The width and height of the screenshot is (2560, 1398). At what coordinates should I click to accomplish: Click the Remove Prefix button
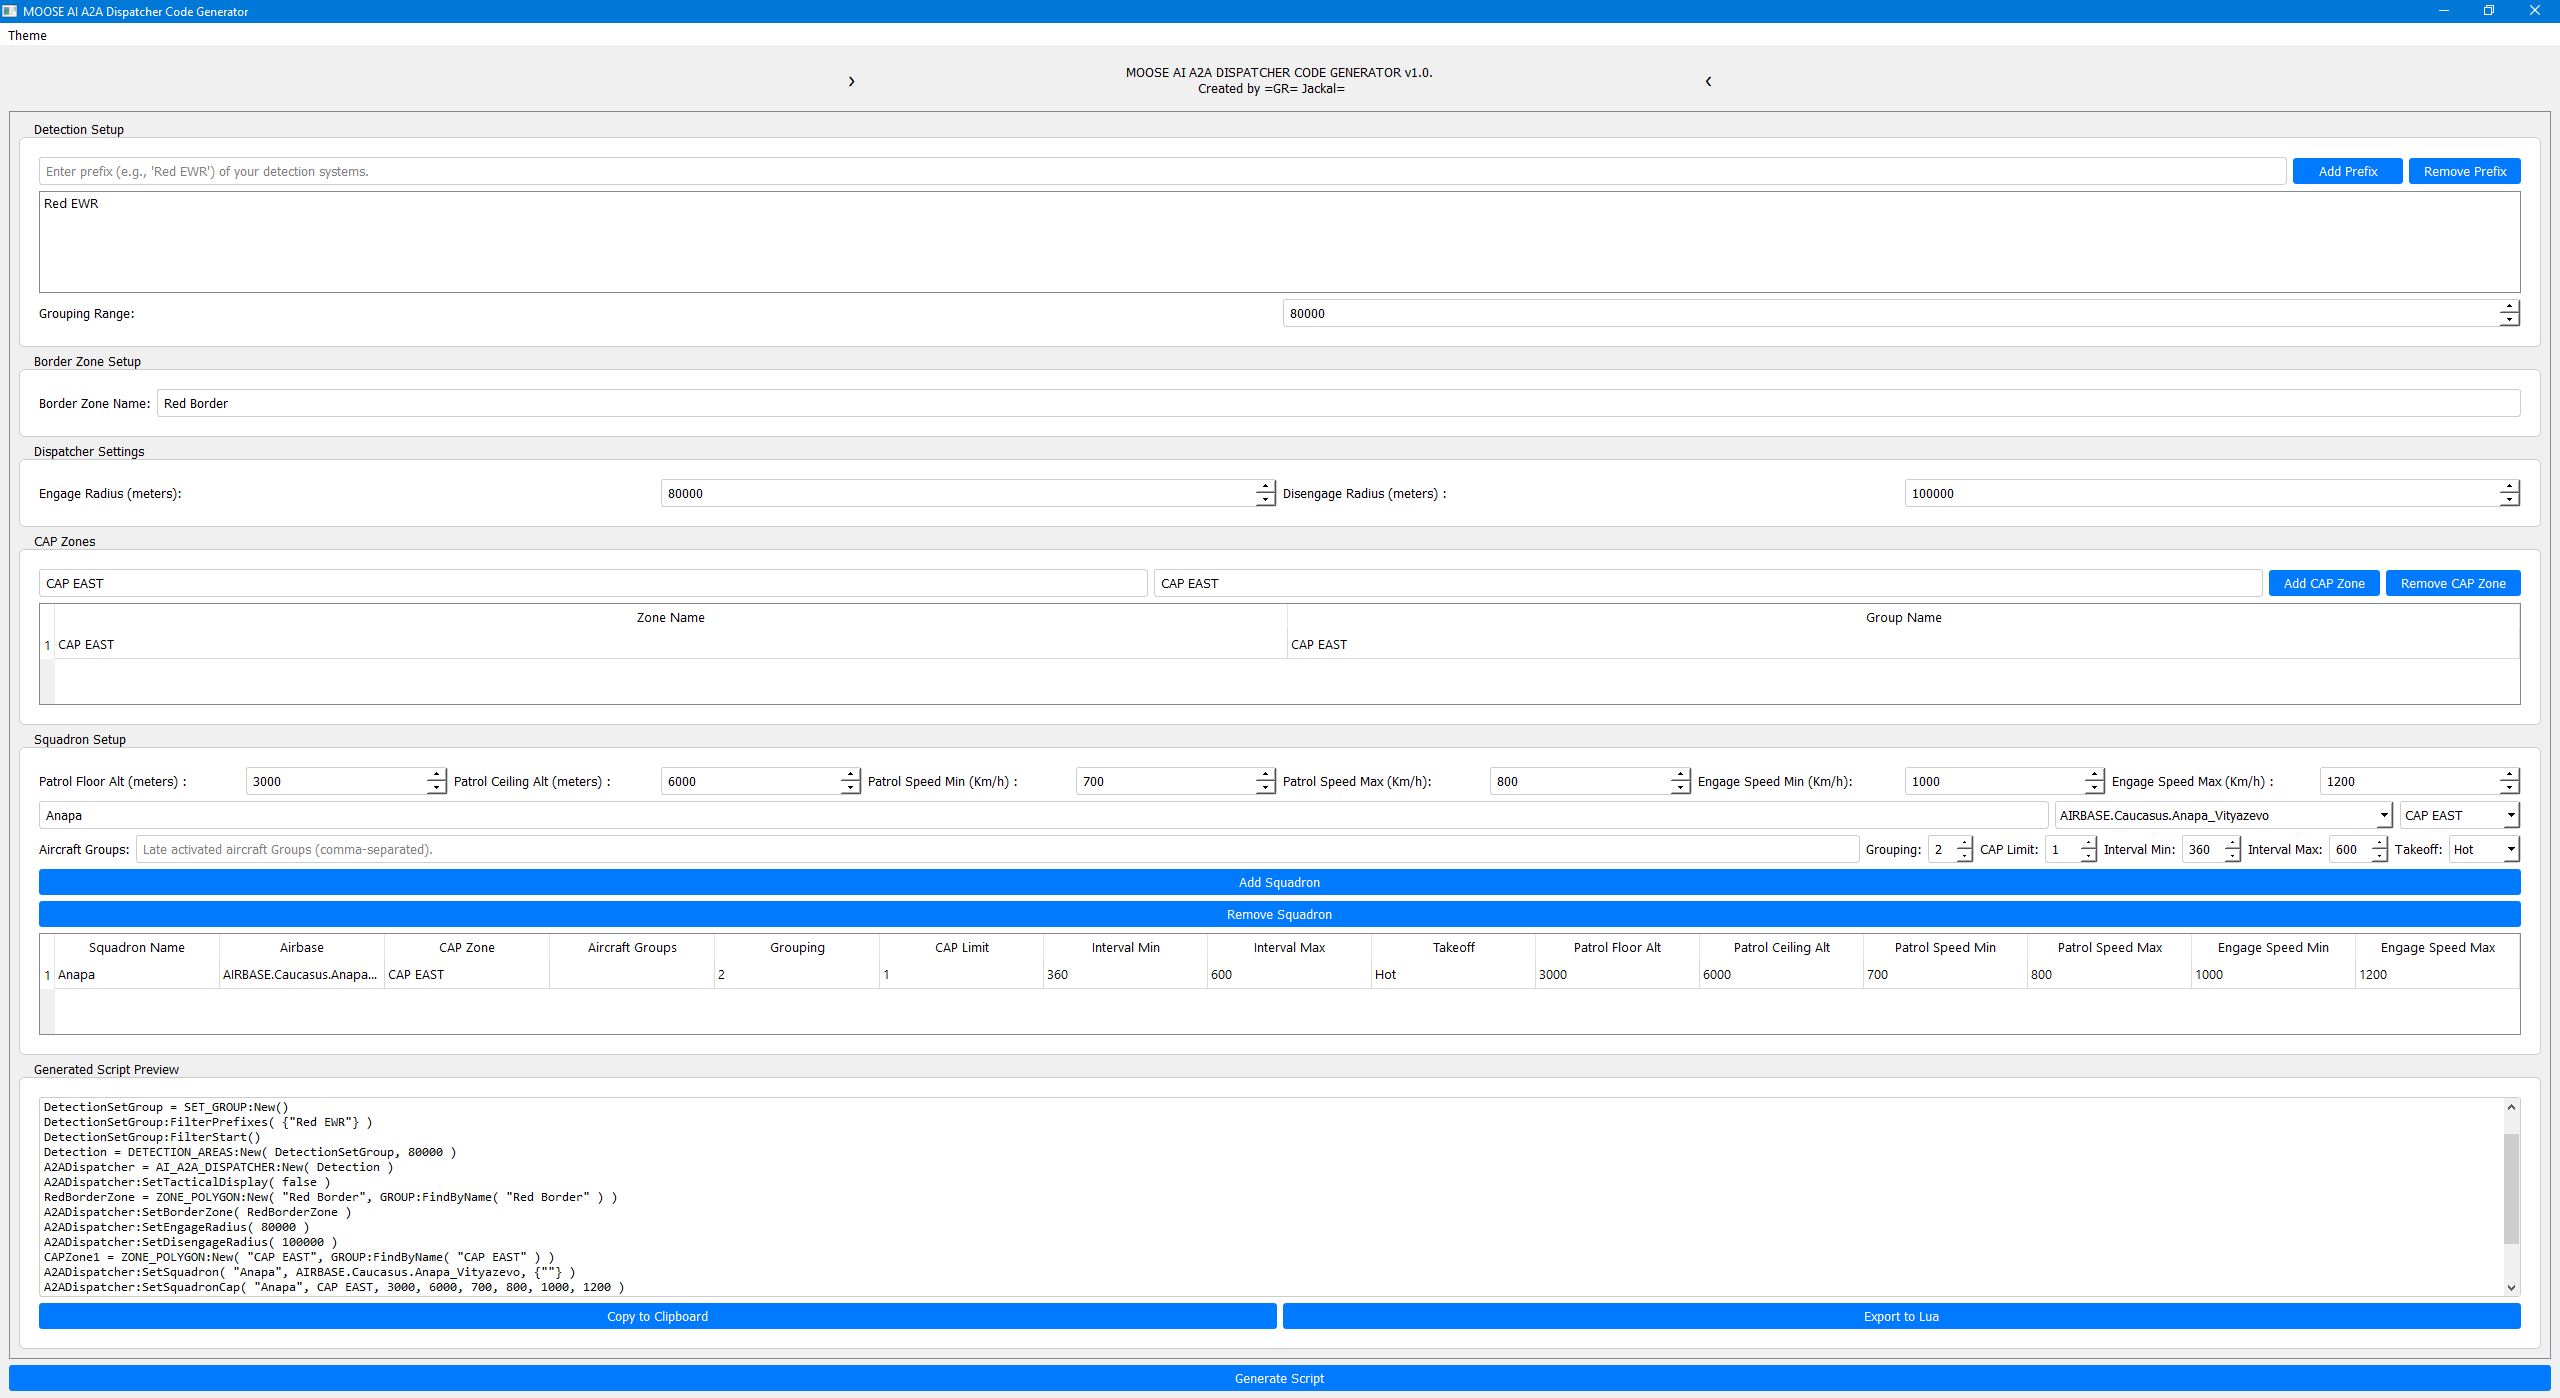point(2464,170)
